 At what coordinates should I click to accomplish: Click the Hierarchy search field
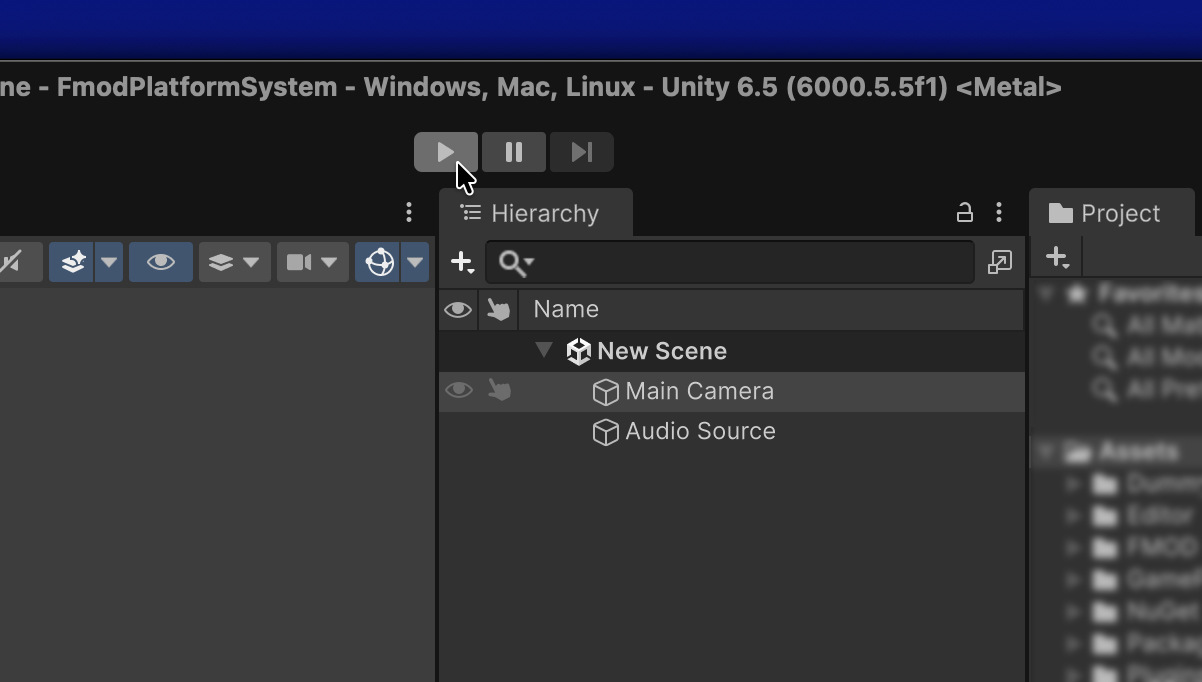(x=730, y=262)
